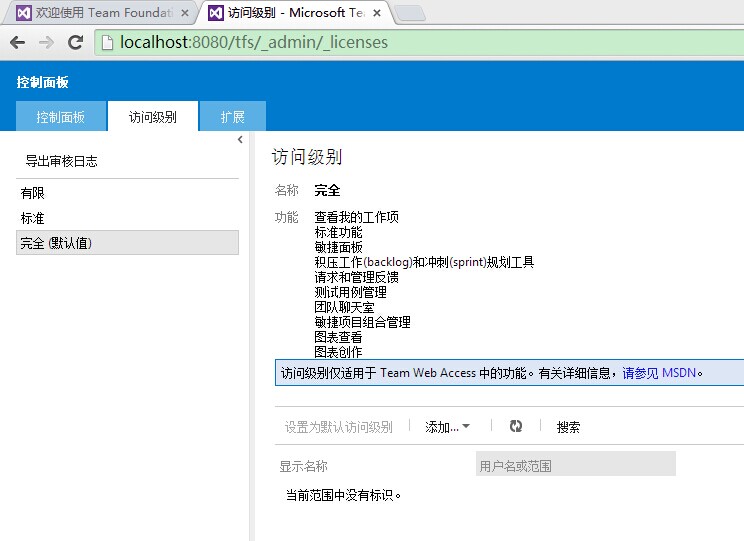Click the Visual Studio icon on the 访问级别 tab
The height and width of the screenshot is (541, 744).
point(215,13)
